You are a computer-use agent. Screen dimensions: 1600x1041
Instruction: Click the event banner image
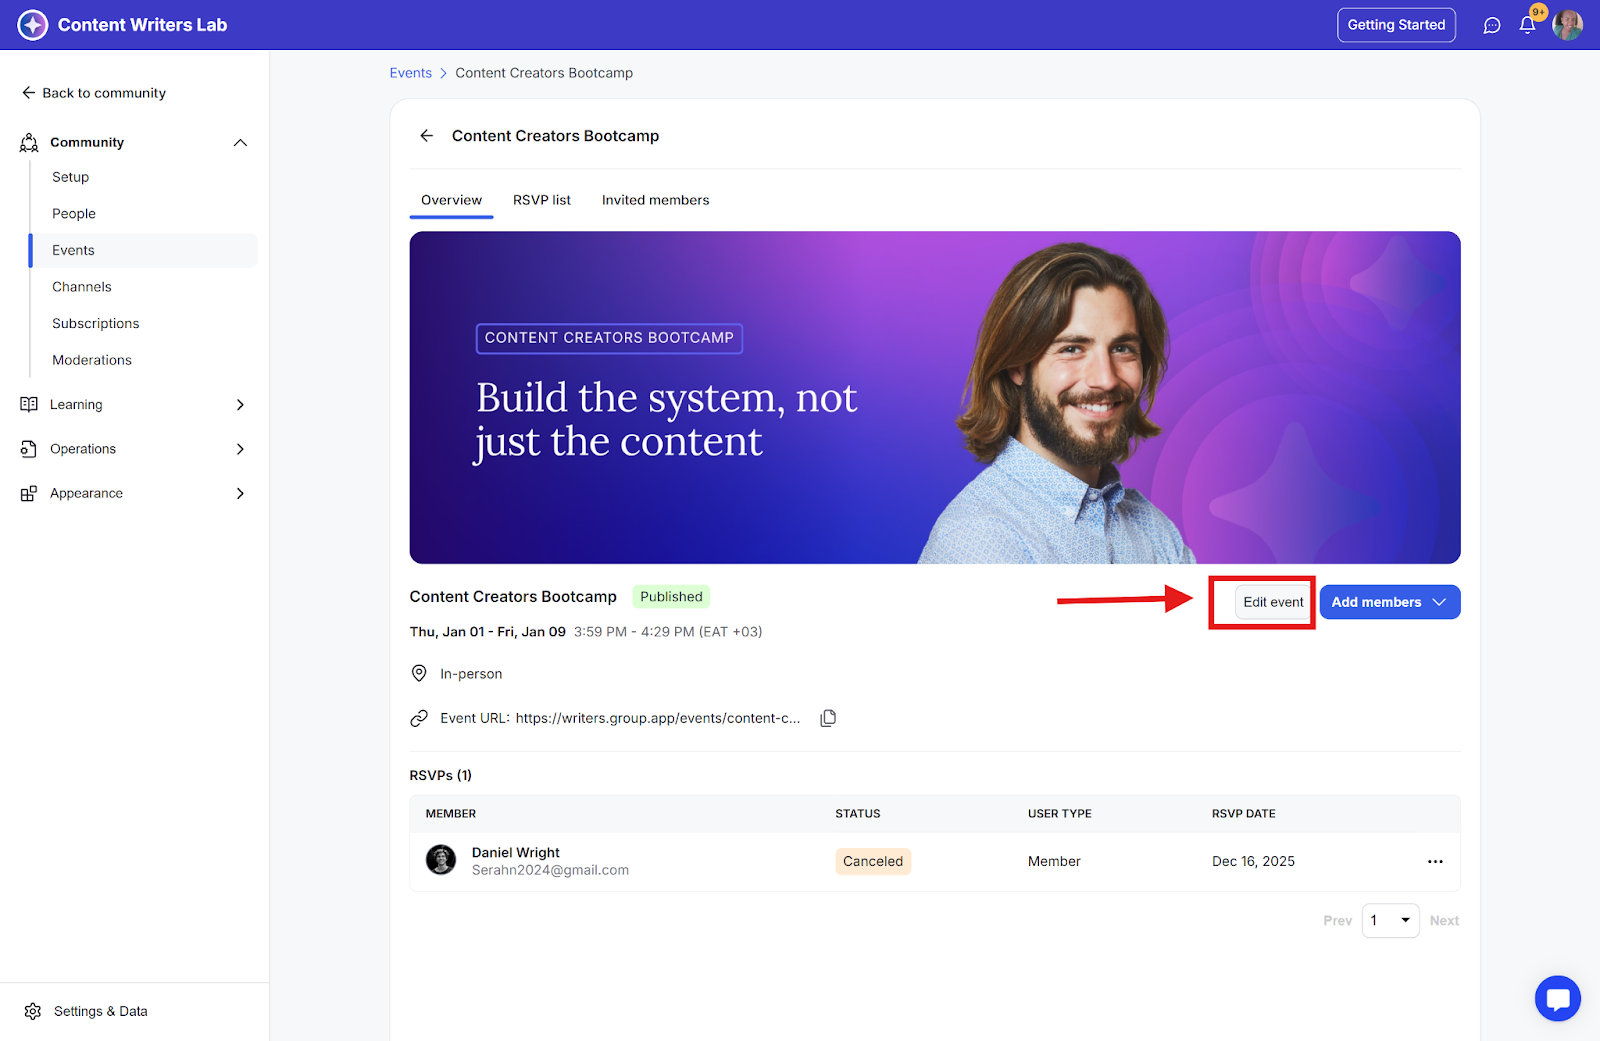pyautogui.click(x=935, y=397)
